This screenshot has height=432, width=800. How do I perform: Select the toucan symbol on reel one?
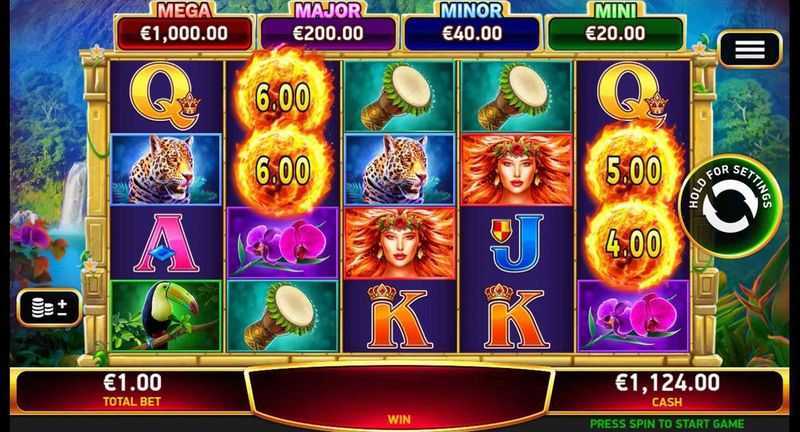(166, 316)
